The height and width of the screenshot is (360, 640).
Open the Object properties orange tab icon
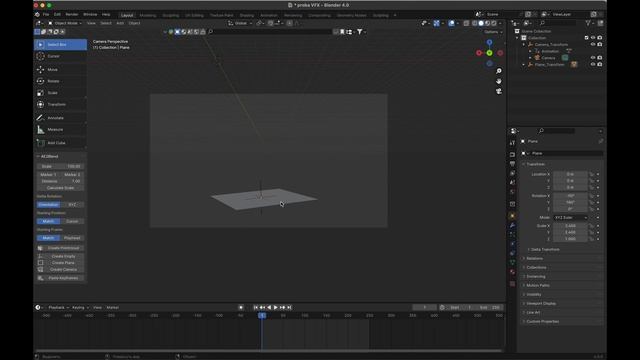pyautogui.click(x=512, y=216)
